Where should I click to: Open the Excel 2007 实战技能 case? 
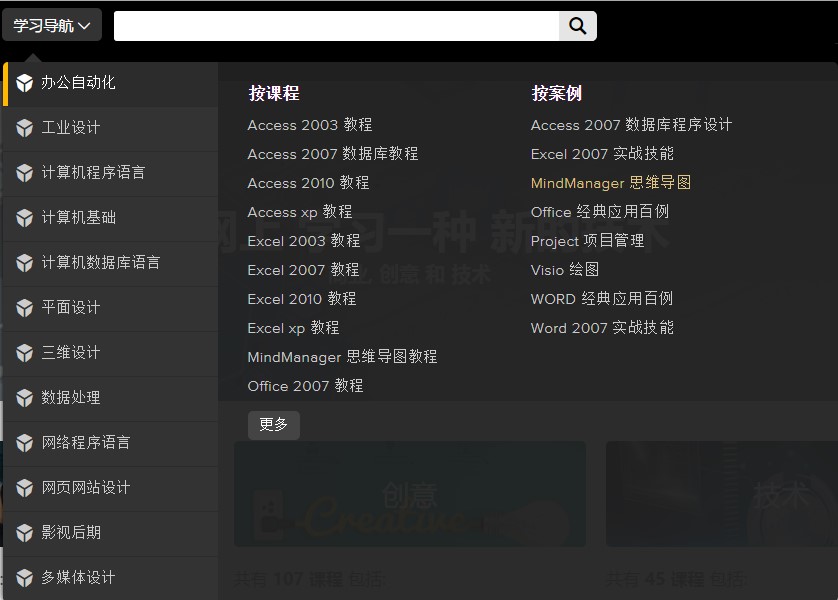pyautogui.click(x=602, y=154)
